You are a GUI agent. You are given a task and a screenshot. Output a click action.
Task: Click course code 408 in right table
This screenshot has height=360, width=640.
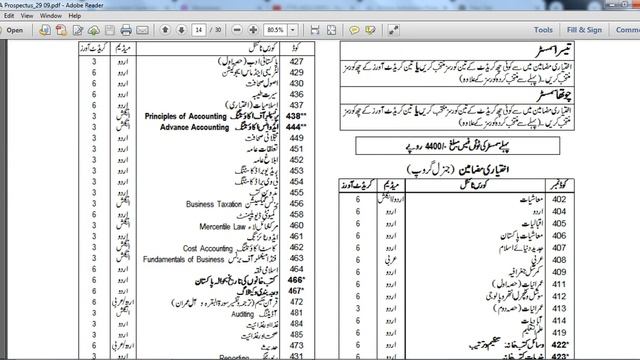(559, 260)
